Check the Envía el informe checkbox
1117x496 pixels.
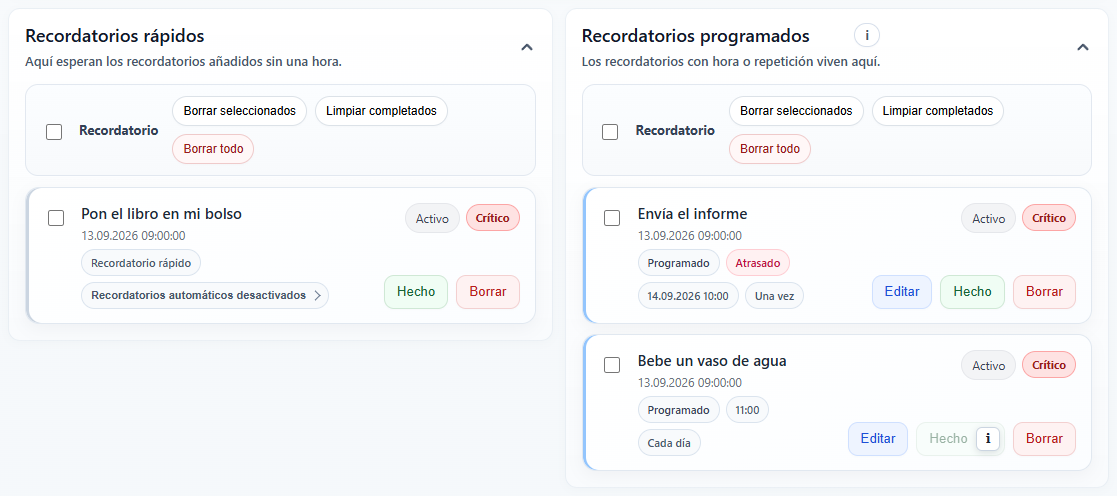tap(612, 218)
